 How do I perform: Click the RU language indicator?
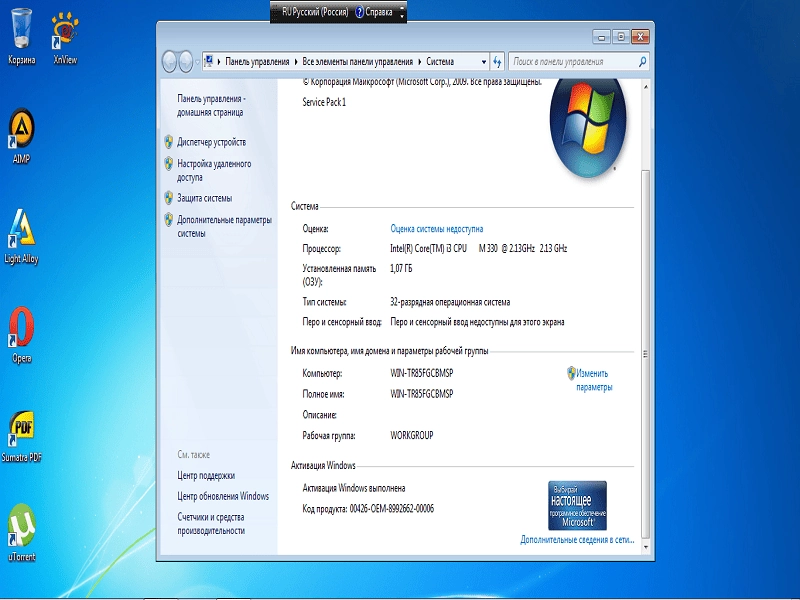click(287, 12)
